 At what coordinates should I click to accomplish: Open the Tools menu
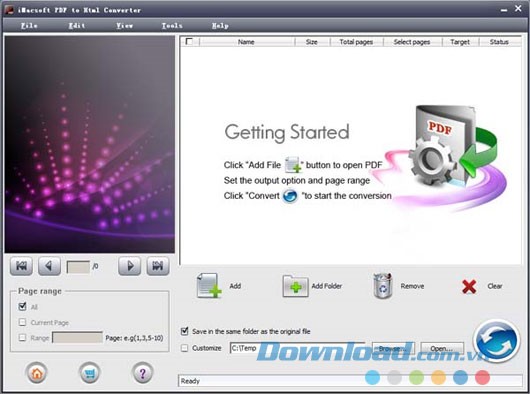pyautogui.click(x=172, y=26)
